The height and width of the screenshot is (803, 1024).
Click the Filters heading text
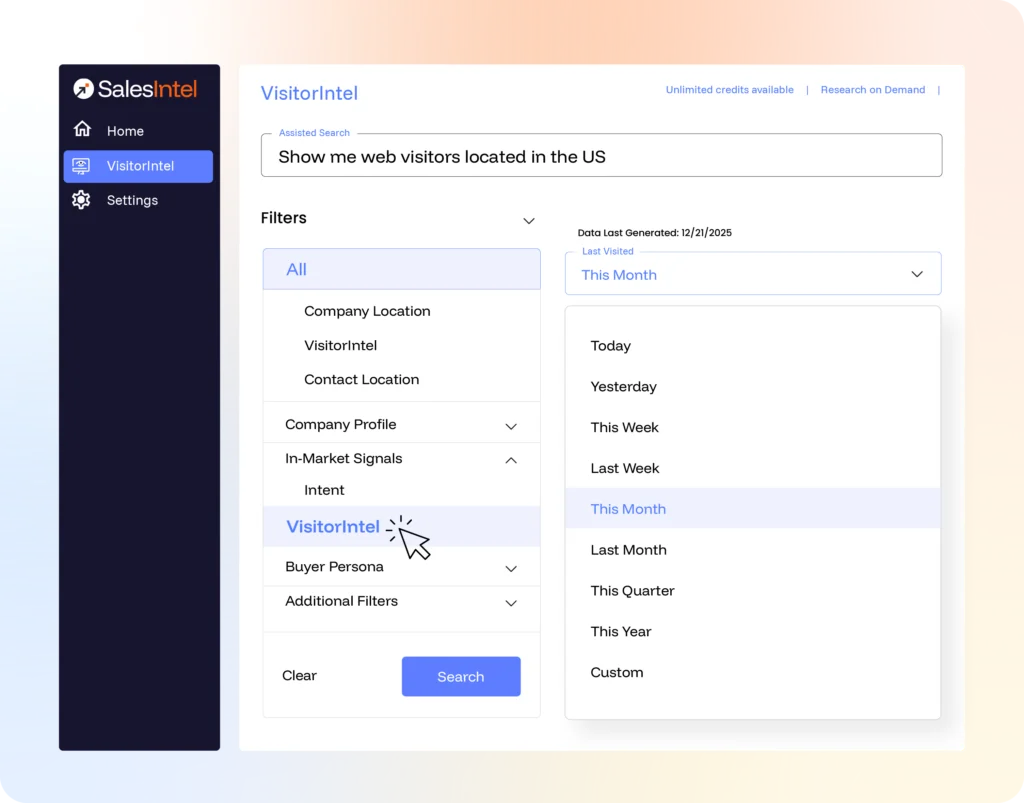pos(283,218)
